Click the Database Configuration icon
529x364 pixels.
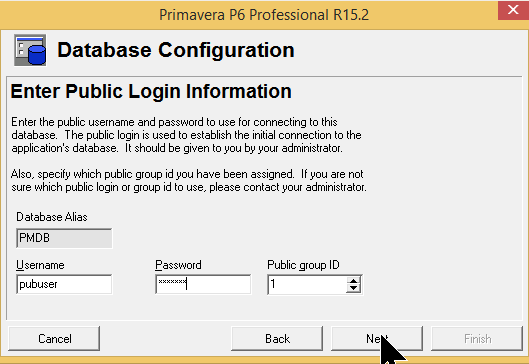[30, 50]
